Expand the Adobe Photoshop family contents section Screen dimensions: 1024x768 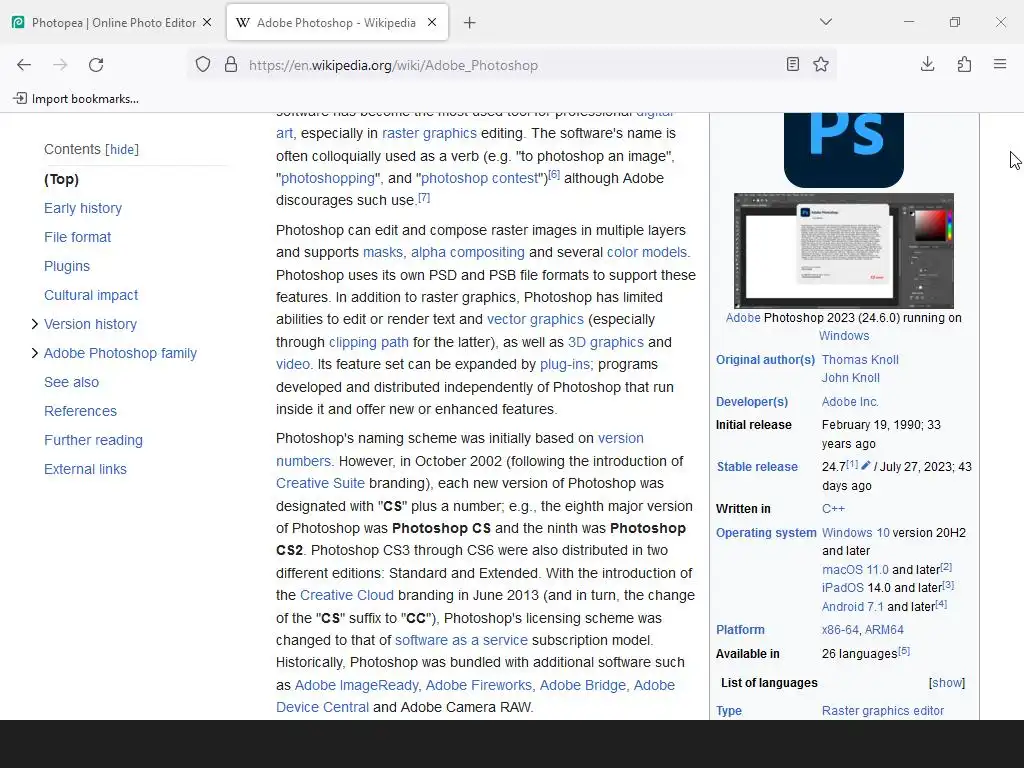35,353
